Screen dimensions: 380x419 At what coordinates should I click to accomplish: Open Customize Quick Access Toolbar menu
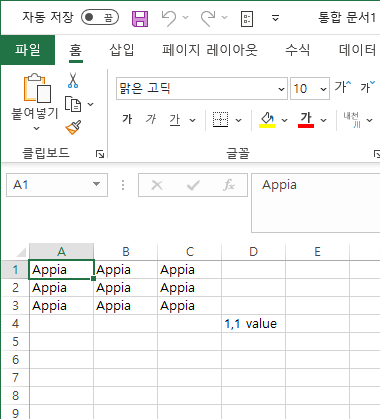[x=275, y=18]
